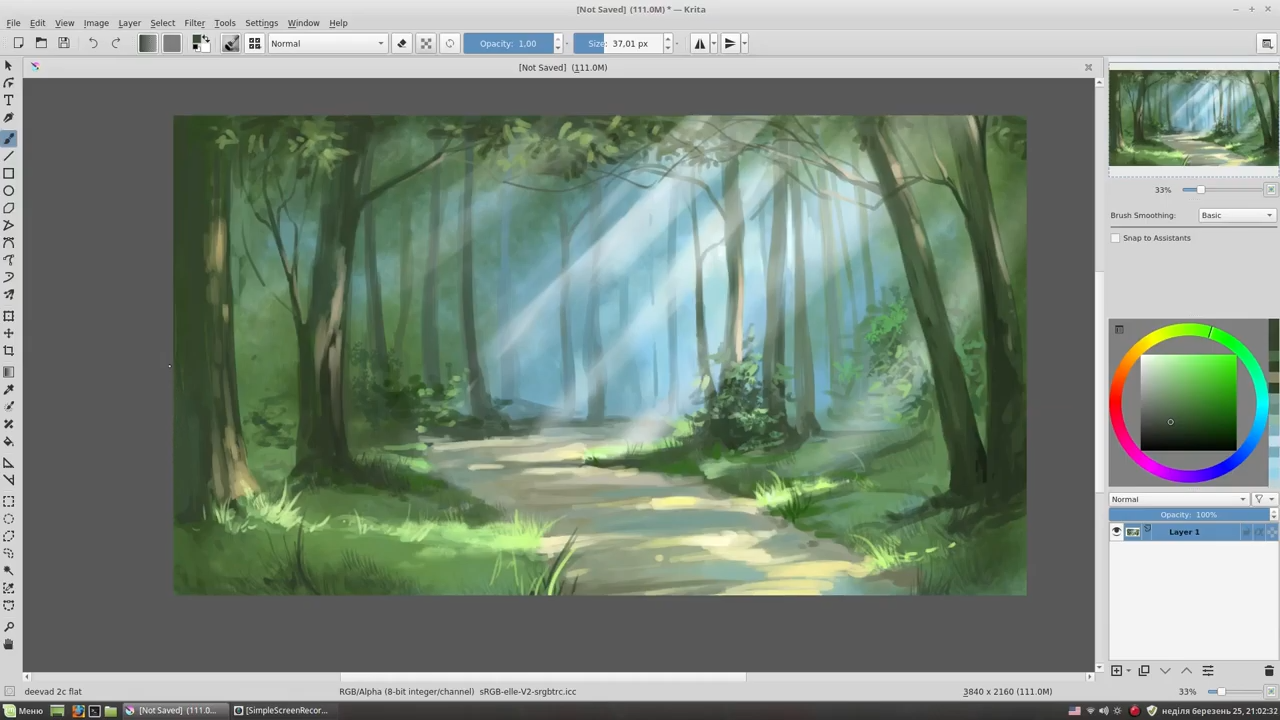Enable Snap to Assistants checkbox
Image resolution: width=1280 pixels, height=720 pixels.
point(1116,238)
